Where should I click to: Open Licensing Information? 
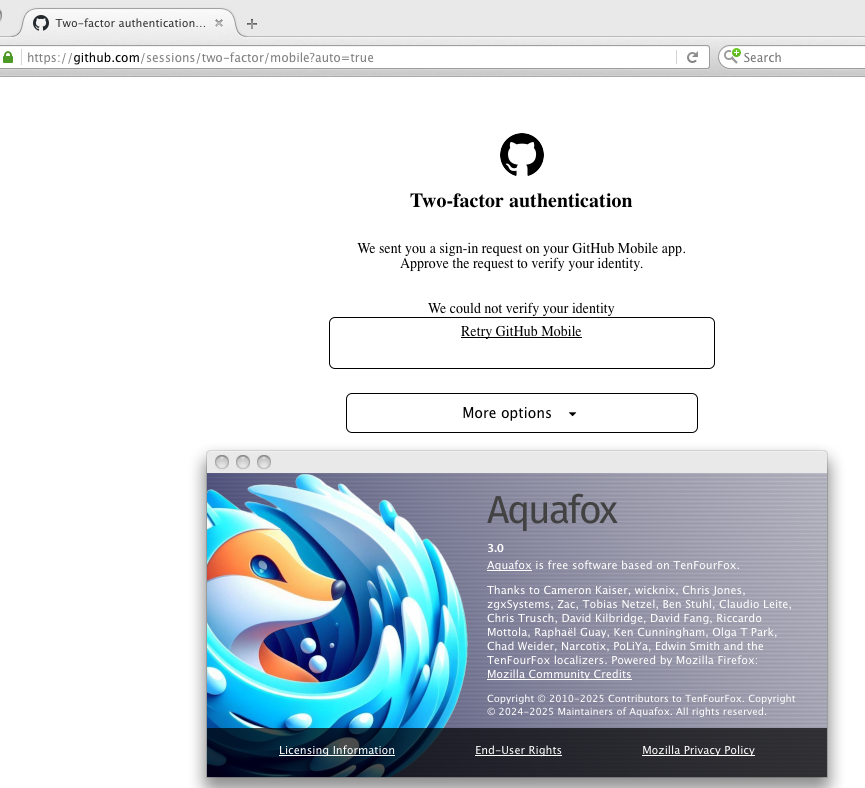click(x=337, y=750)
